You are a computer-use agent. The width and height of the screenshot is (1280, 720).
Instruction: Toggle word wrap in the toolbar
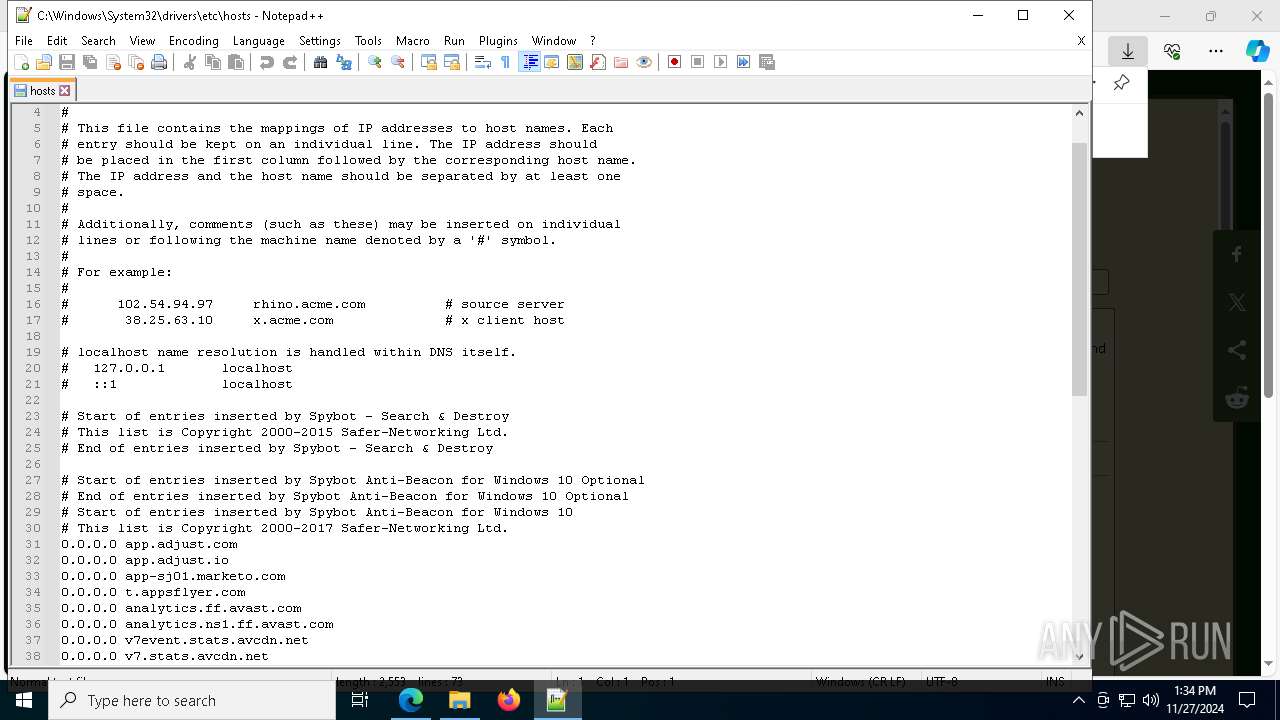483,62
